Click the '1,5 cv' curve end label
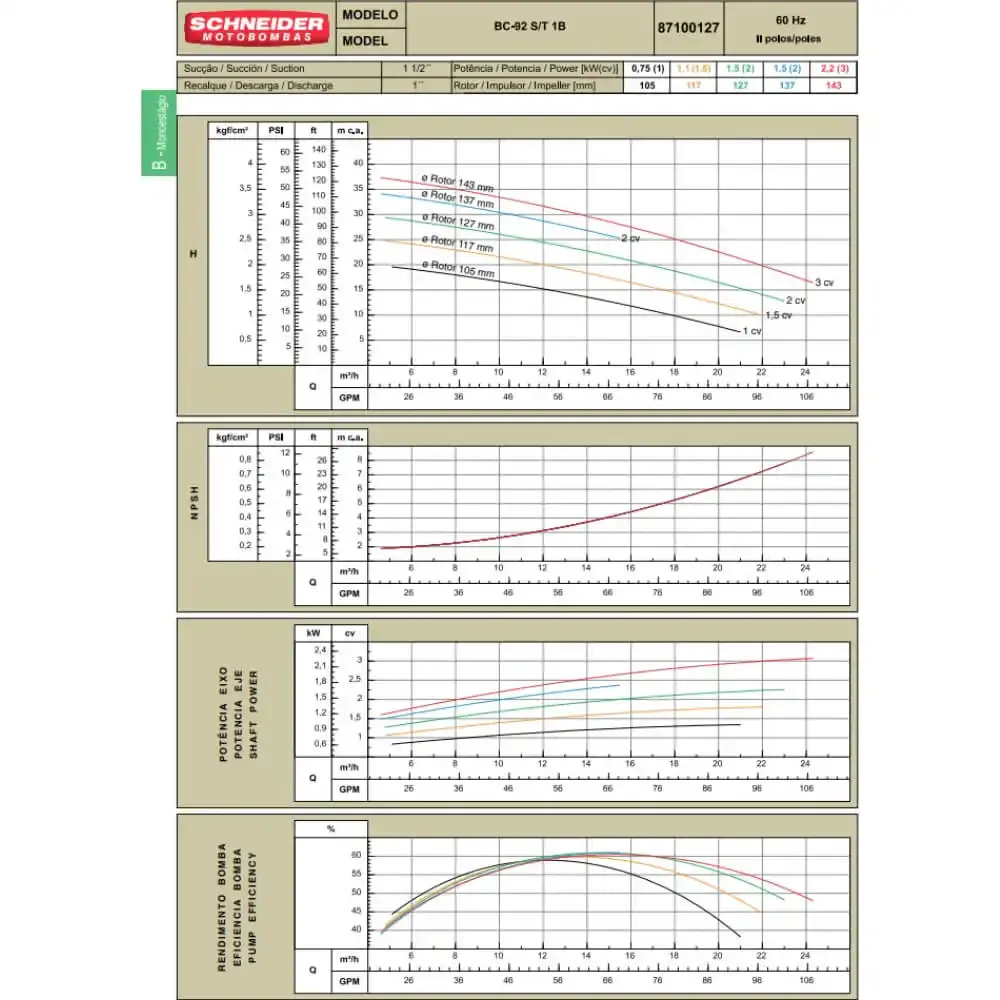This screenshot has height=1000, width=1000. click(779, 315)
